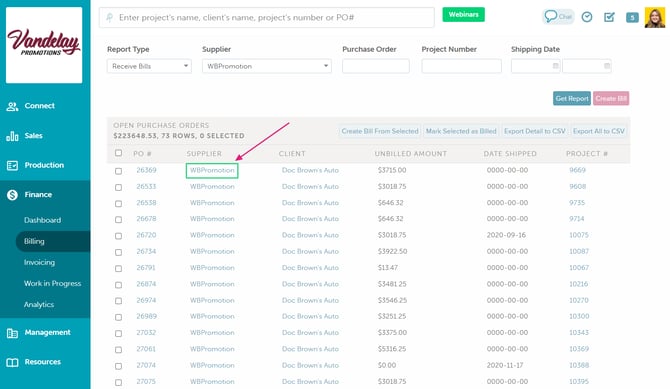The width and height of the screenshot is (670, 389).
Task: Click Mark Selected as Billed
Action: 461,131
